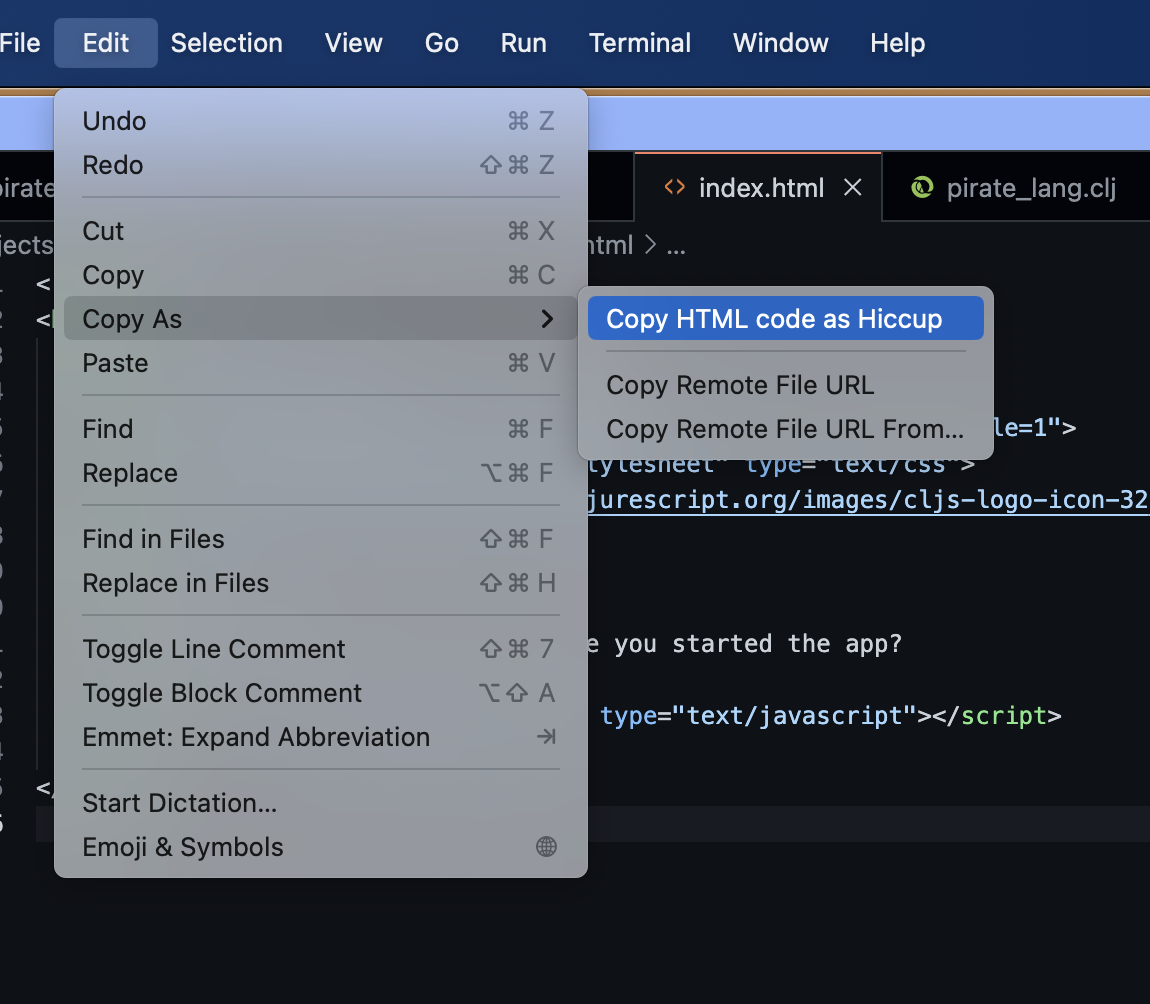Switch to the pirate_lang.clj tab
The image size is (1150, 1004).
(x=1030, y=188)
